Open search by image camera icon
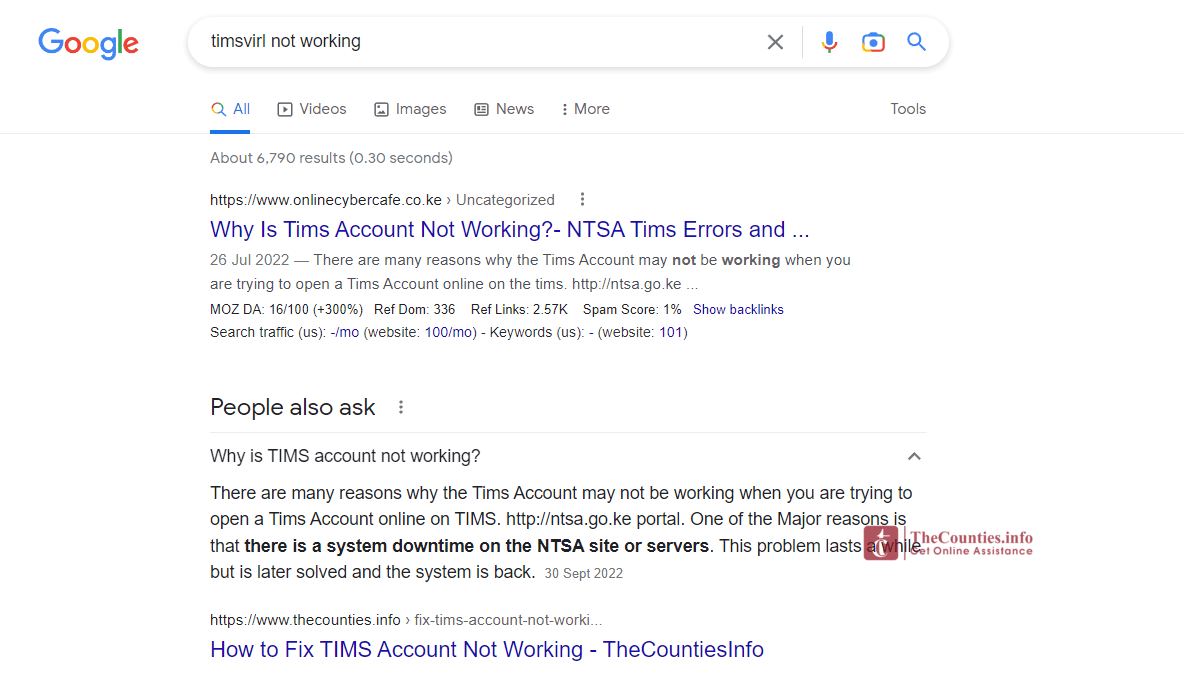The image size is (1184, 697). 873,42
